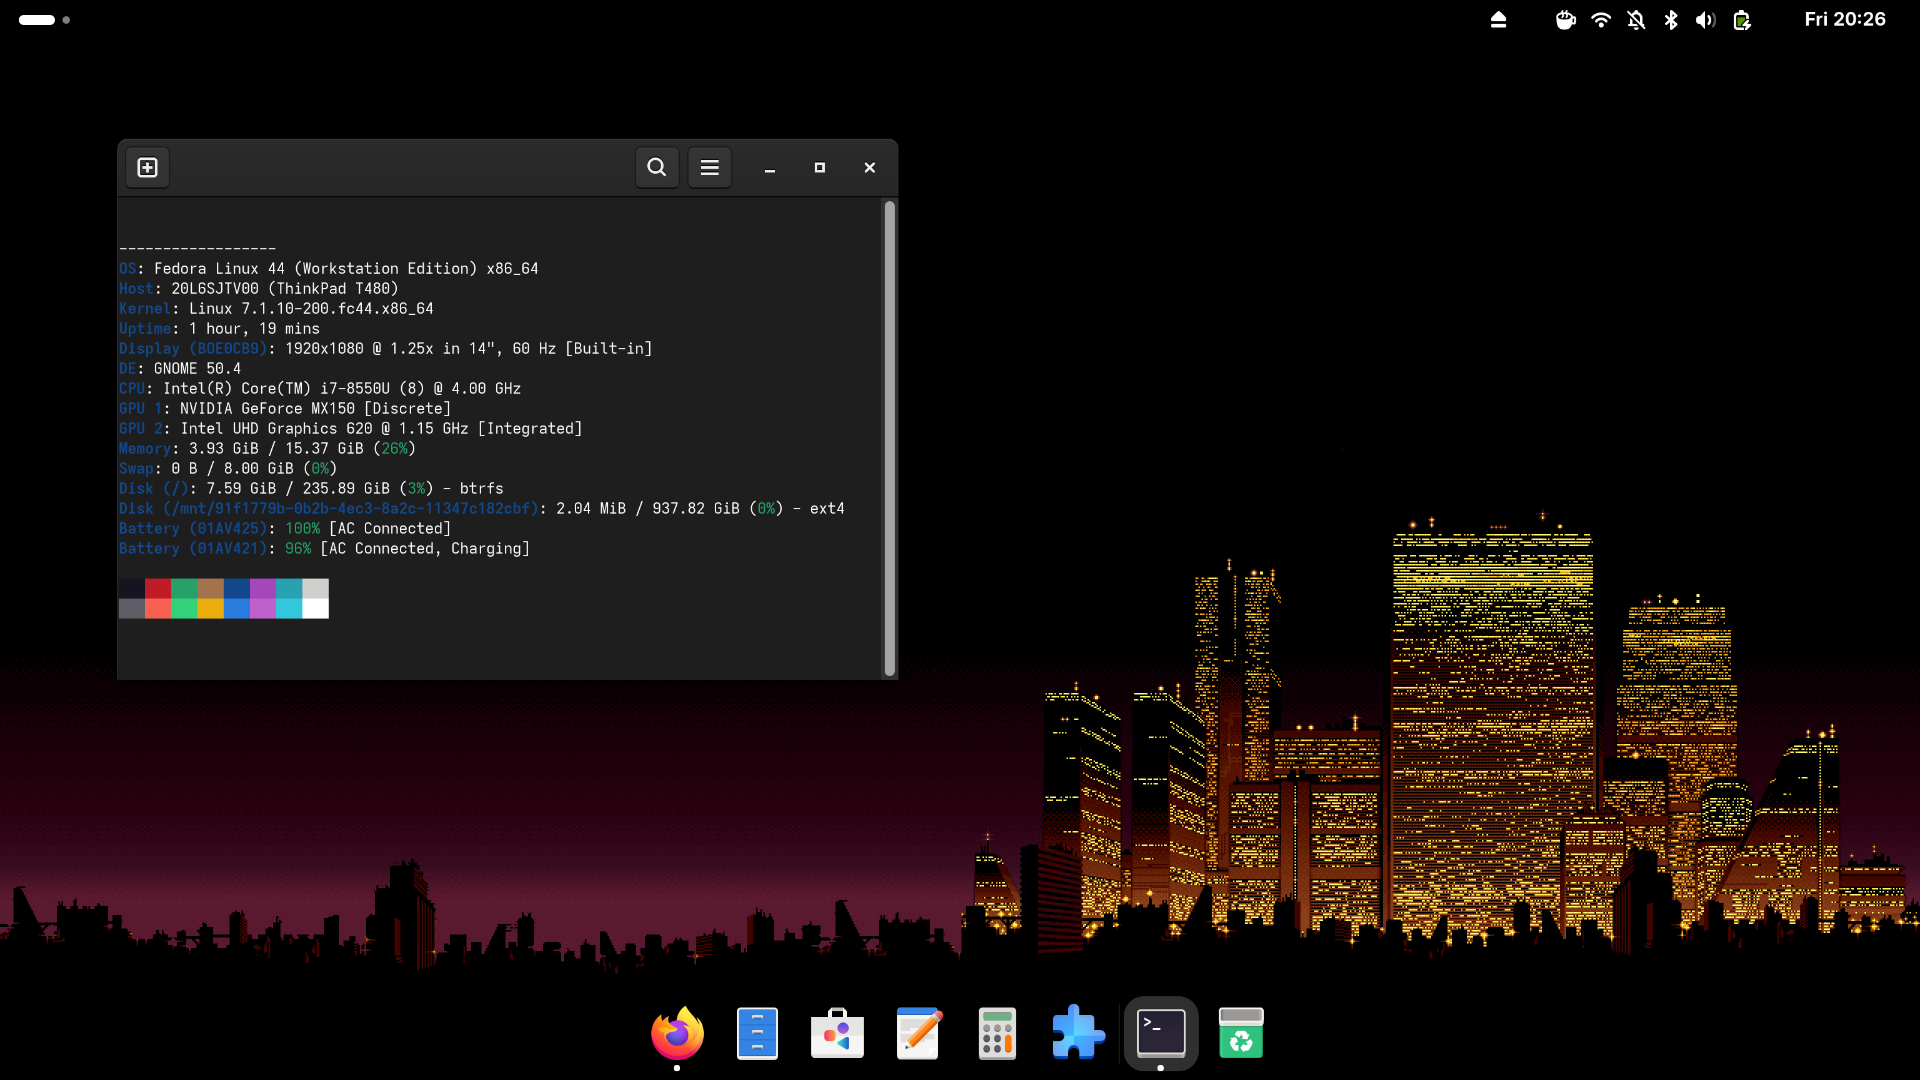Open the Calculator from the dock
The height and width of the screenshot is (1080, 1920).
point(998,1033)
